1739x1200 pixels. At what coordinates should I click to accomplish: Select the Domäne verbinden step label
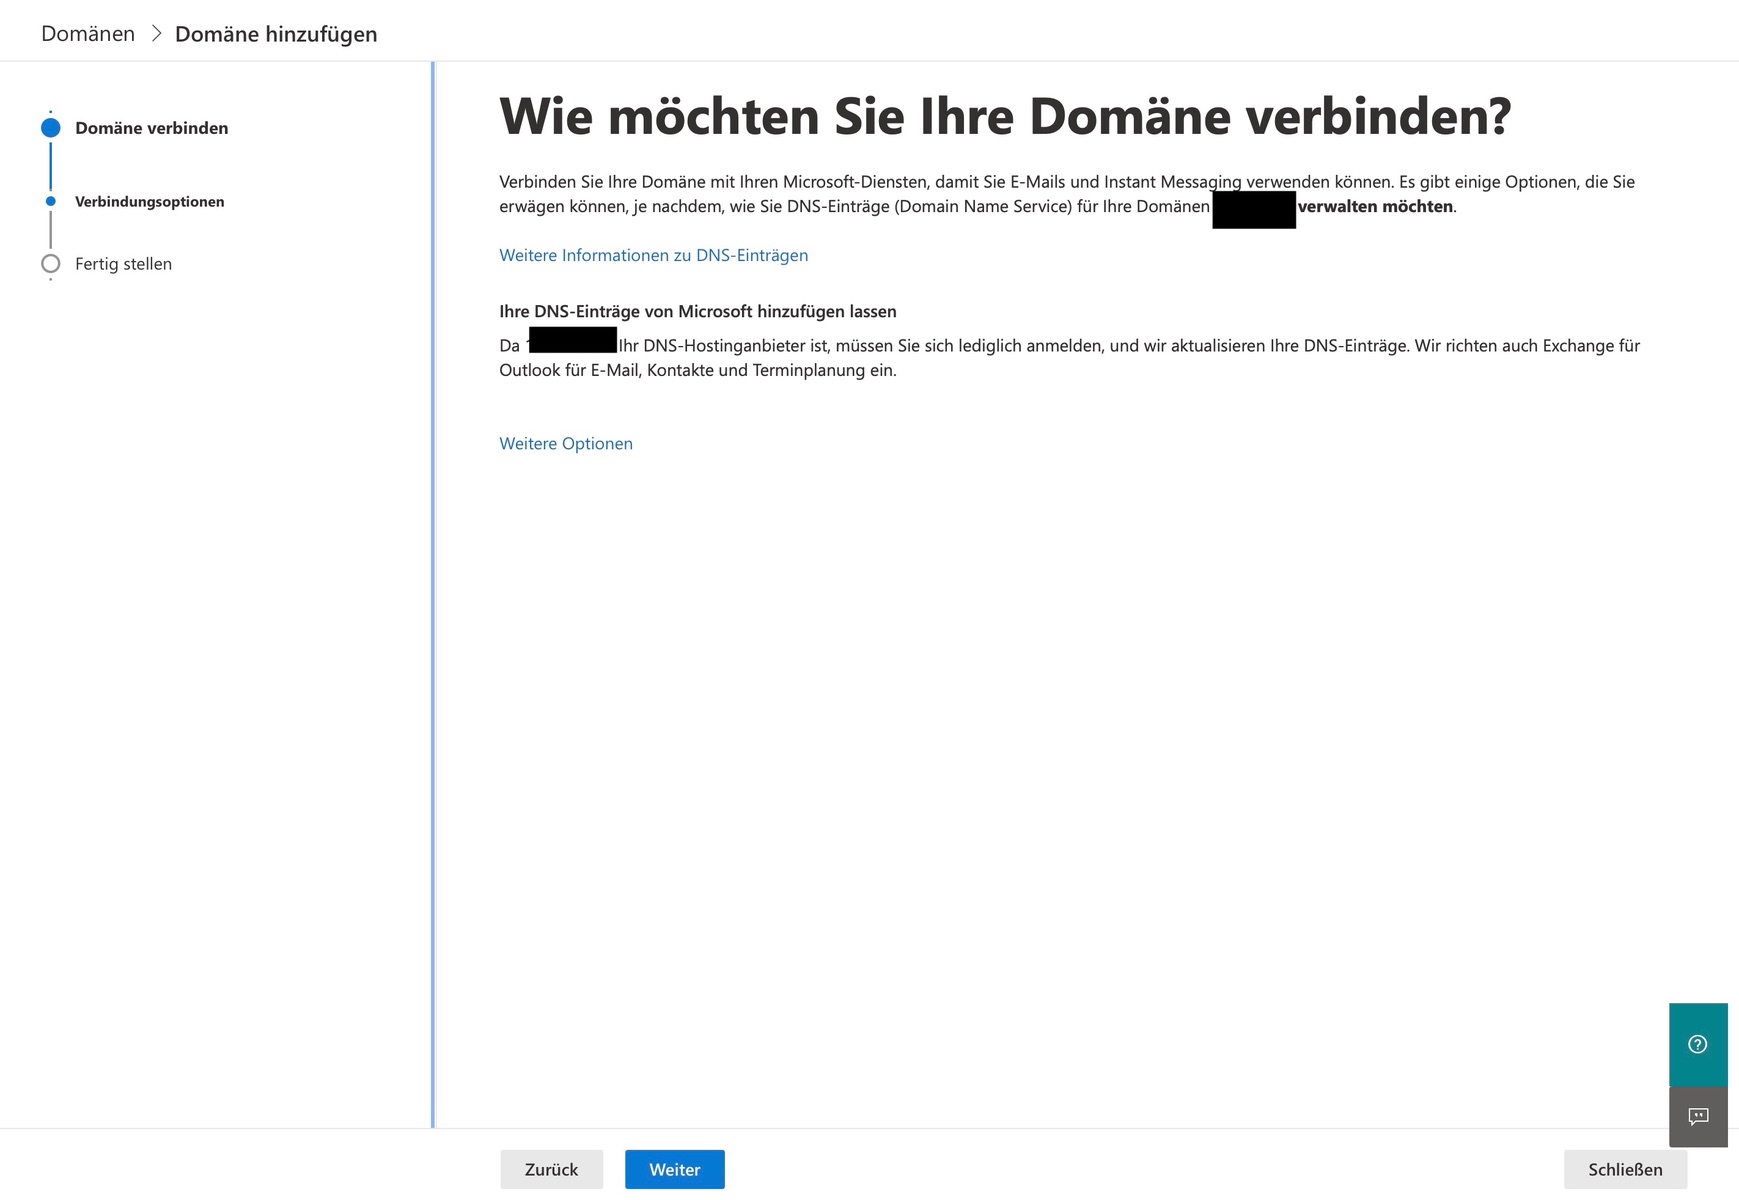[151, 128]
